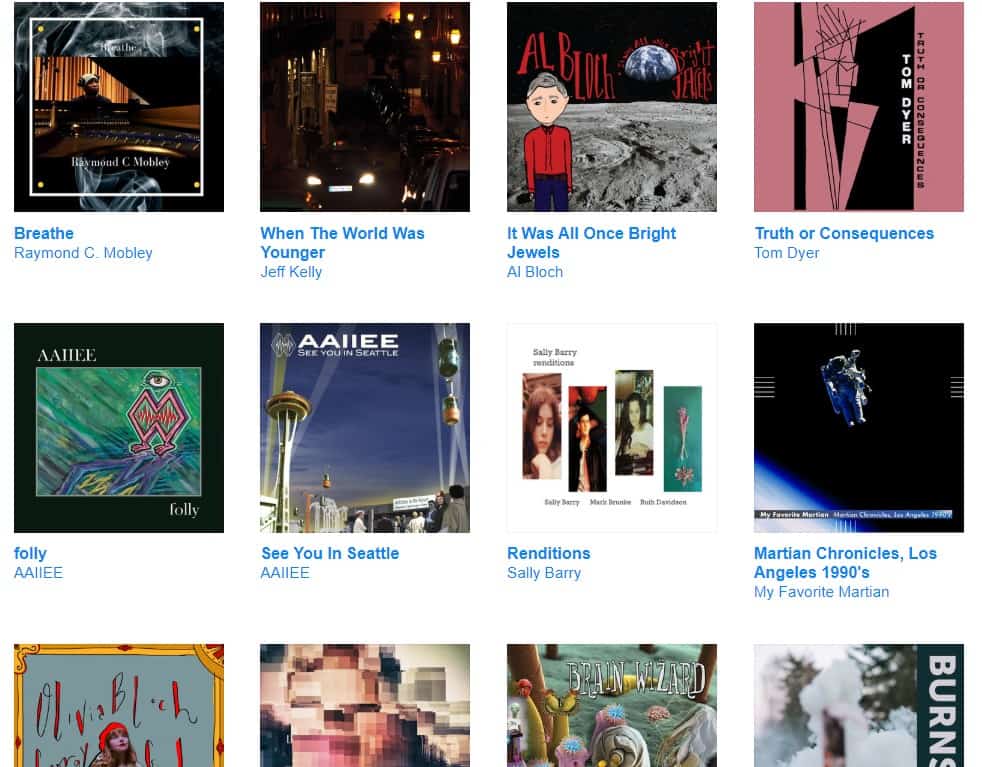Image resolution: width=982 pixels, height=767 pixels.
Task: Open the pixelated face album cover
Action: tap(365, 706)
